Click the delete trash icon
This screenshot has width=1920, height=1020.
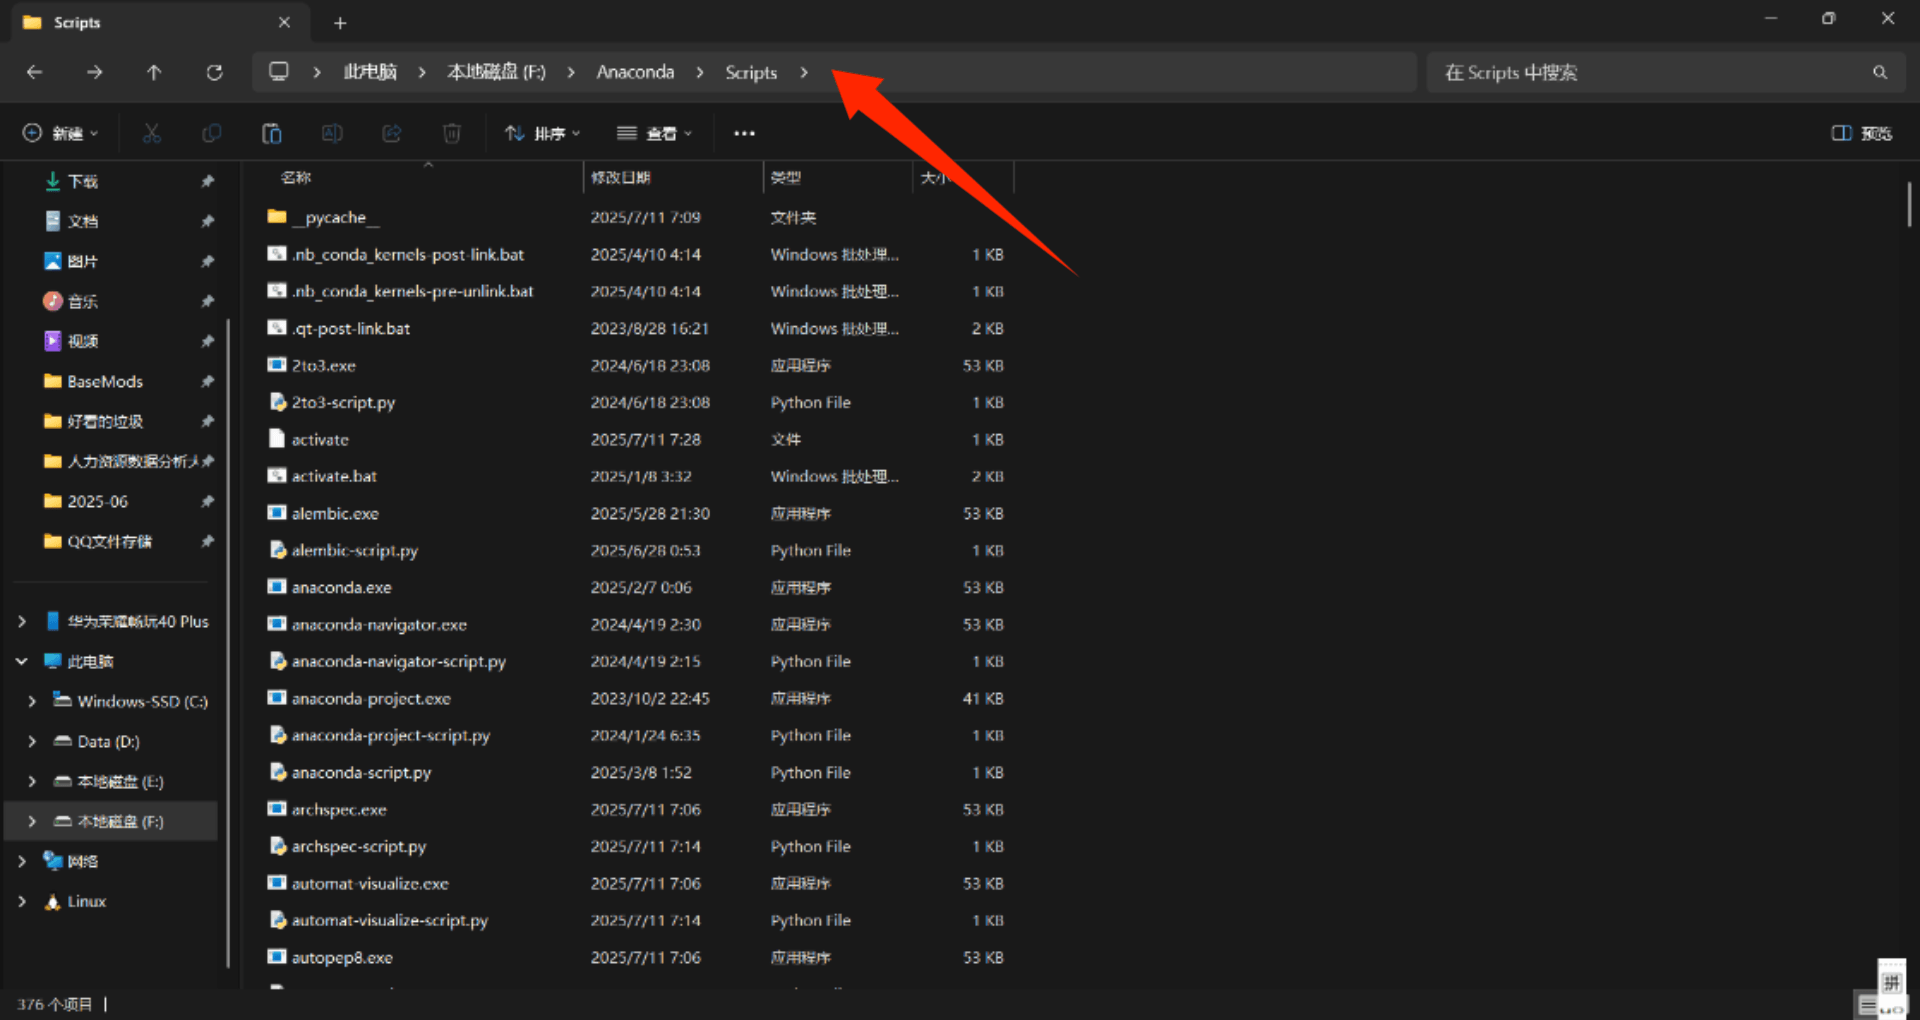click(452, 133)
